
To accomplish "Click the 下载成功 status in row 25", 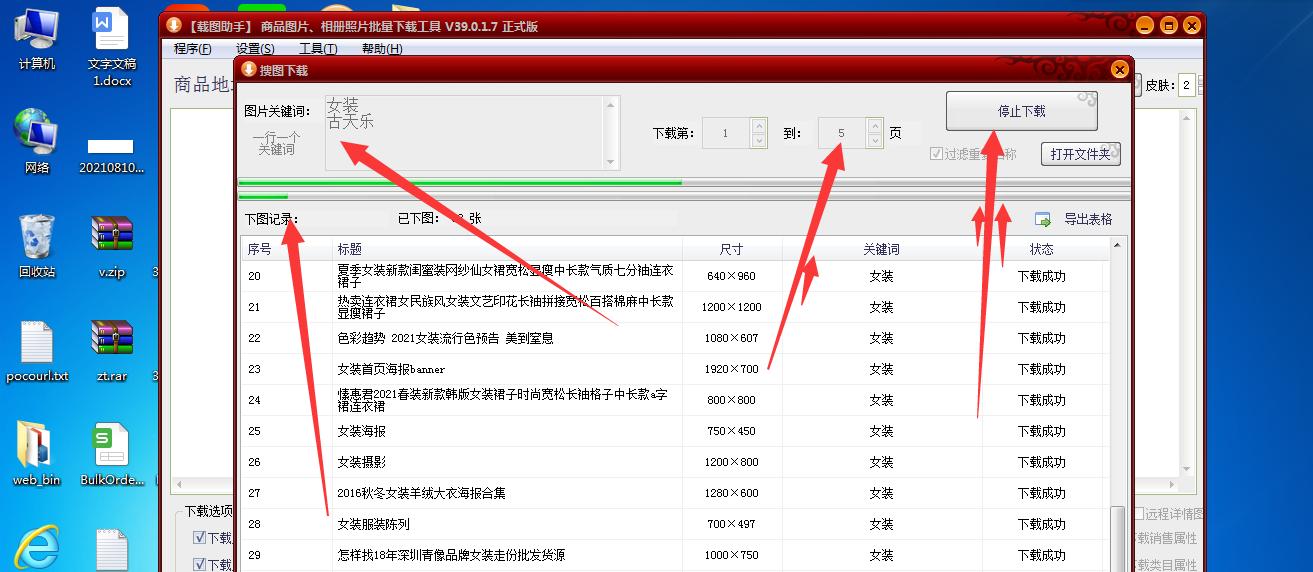I will [x=1042, y=431].
